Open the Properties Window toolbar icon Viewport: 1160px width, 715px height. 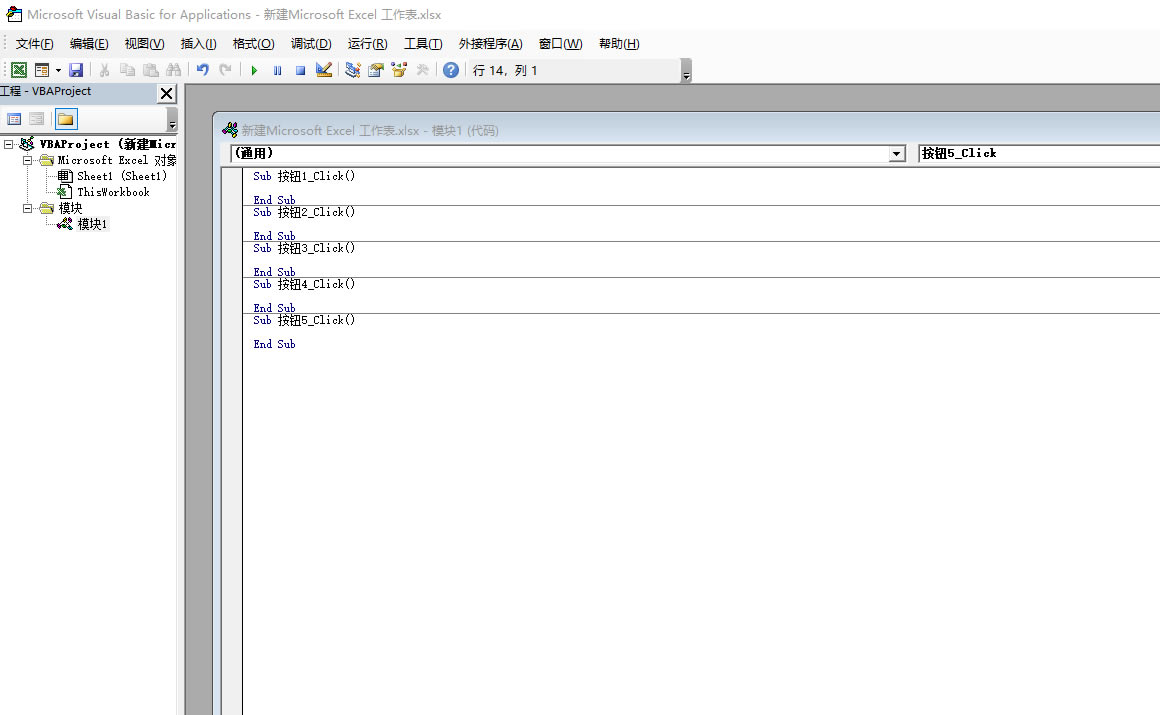coord(376,70)
